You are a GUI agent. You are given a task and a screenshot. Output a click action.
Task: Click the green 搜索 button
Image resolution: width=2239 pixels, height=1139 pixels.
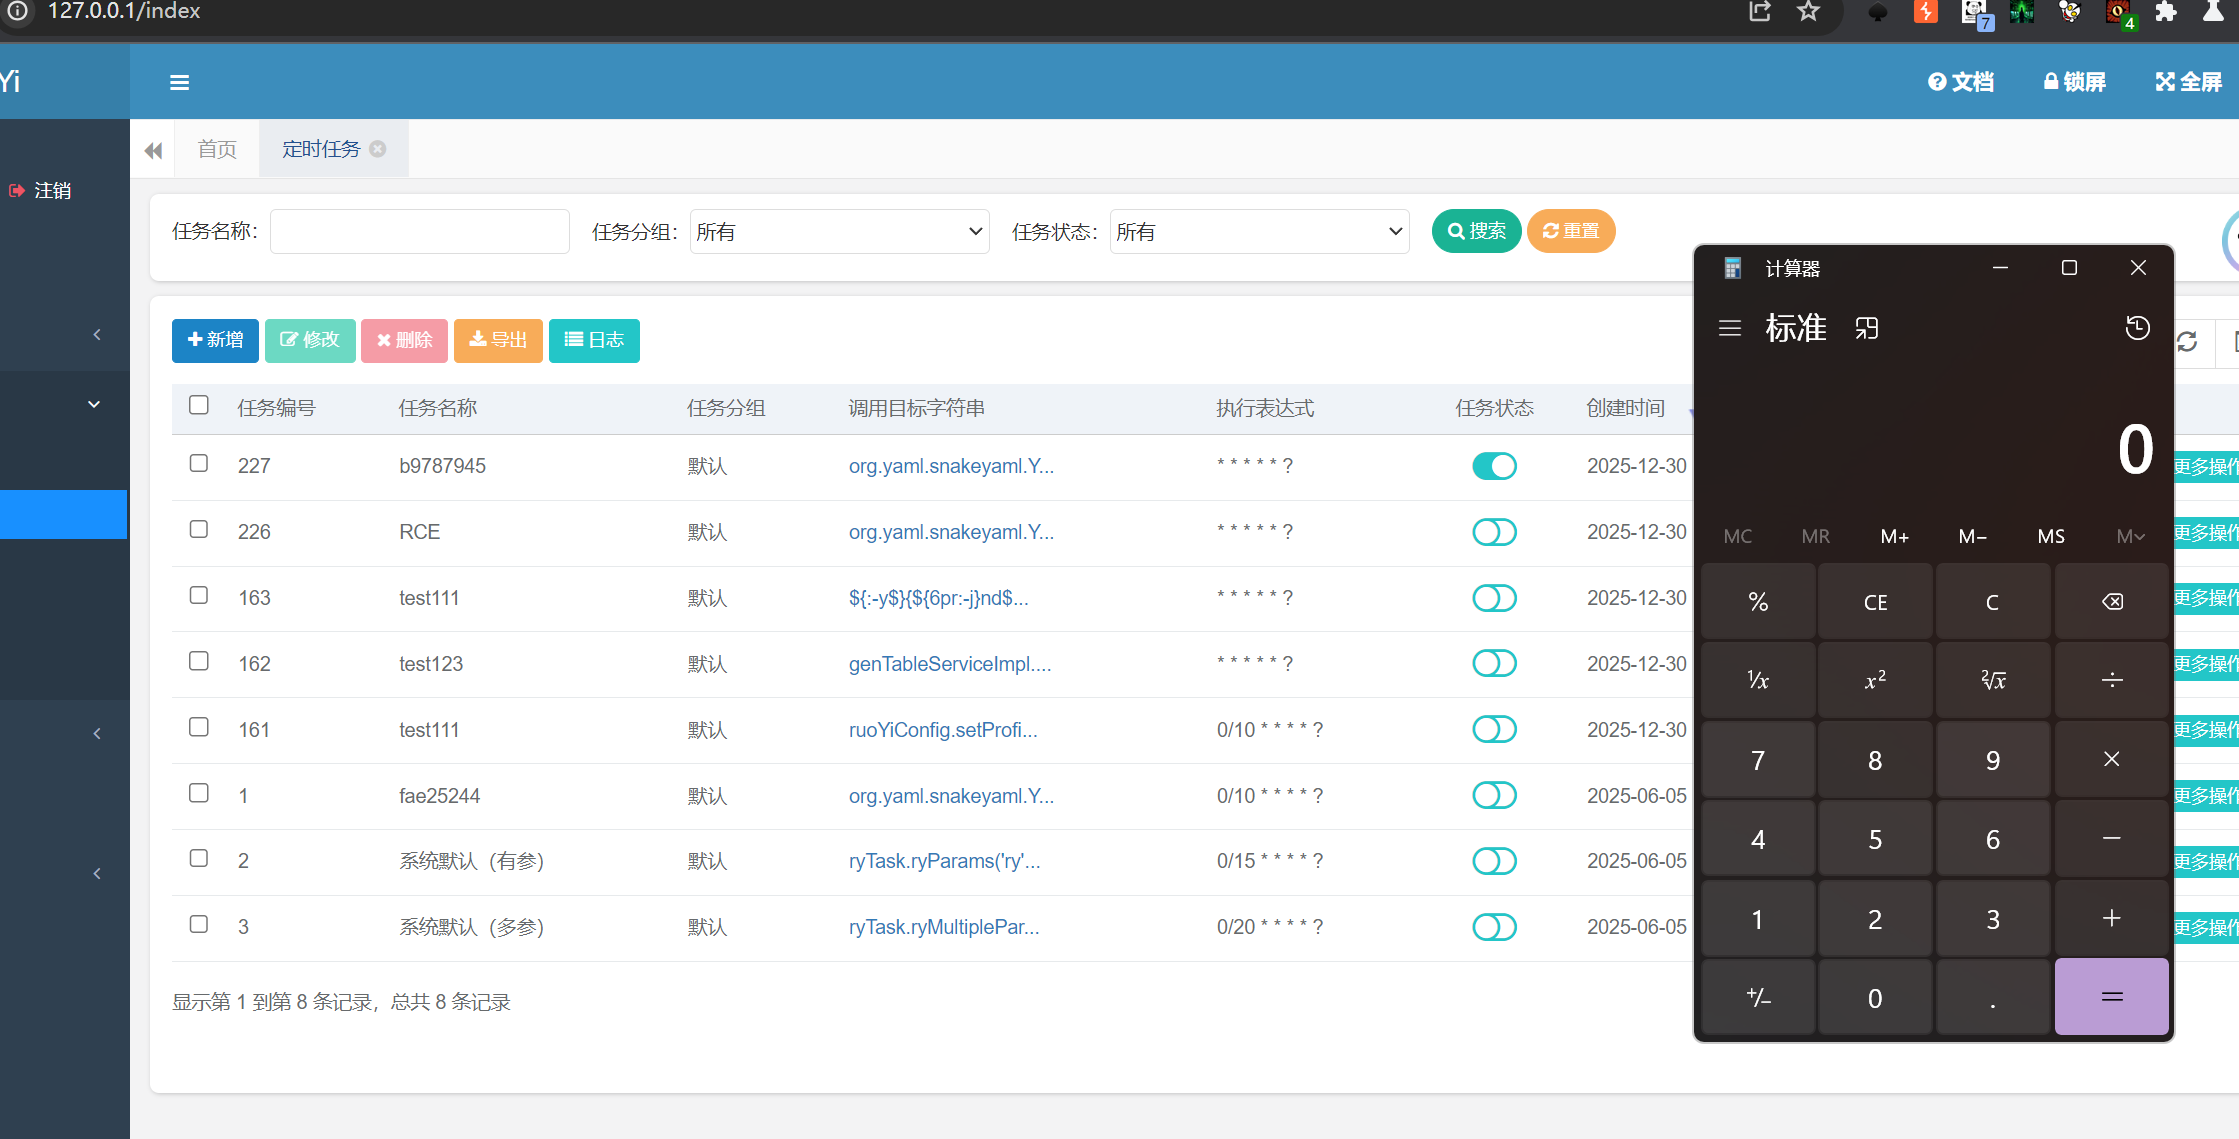(x=1476, y=231)
